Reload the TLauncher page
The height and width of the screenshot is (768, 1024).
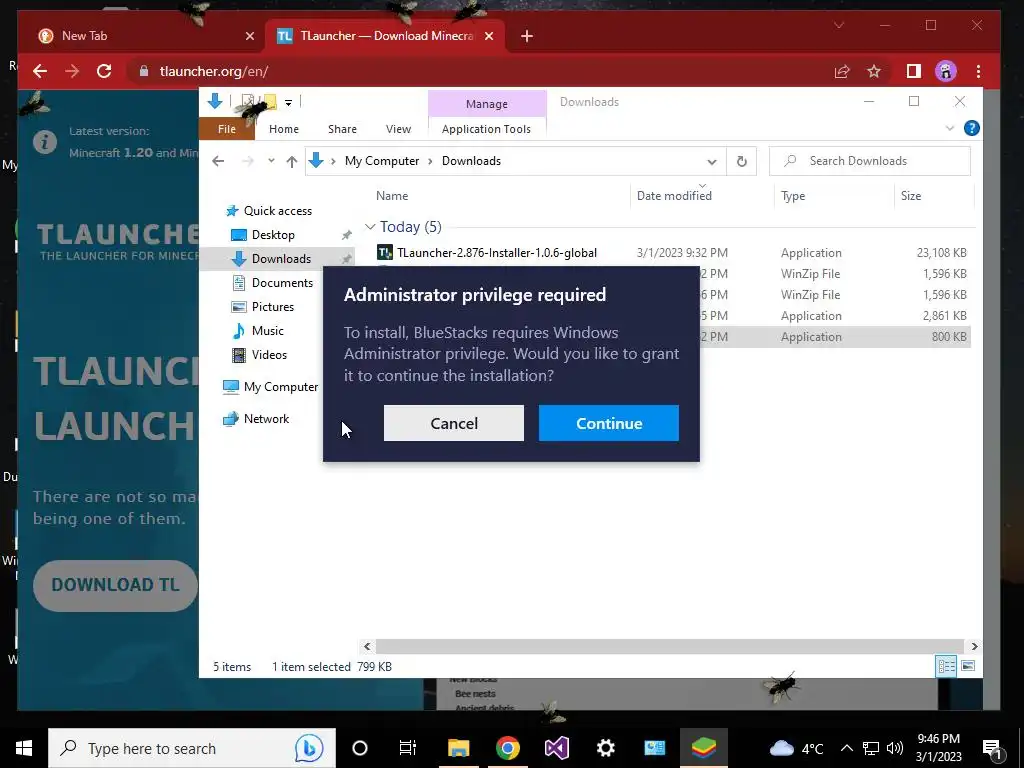[x=104, y=71]
